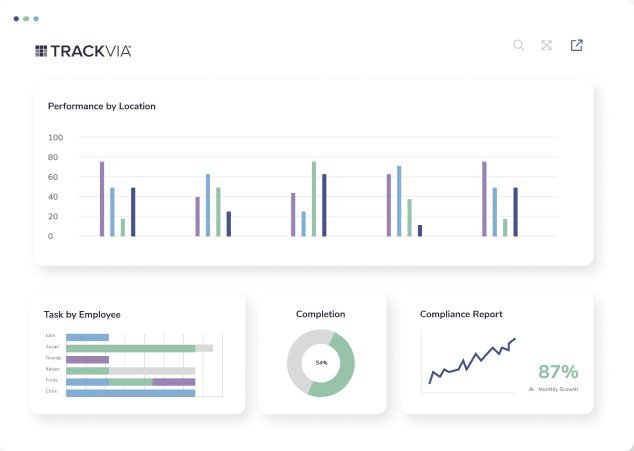The height and width of the screenshot is (451, 634).
Task: Click the green Monthly Growth triangle
Action: point(530,389)
